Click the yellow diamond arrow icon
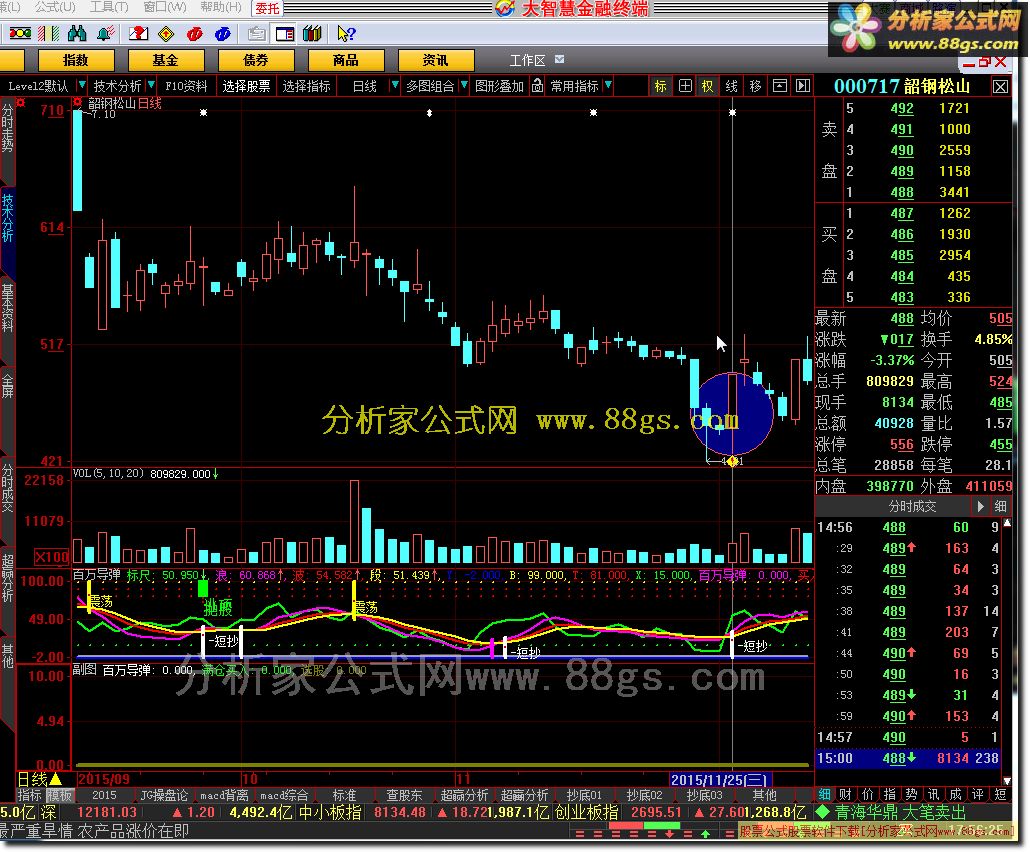 coord(166,34)
